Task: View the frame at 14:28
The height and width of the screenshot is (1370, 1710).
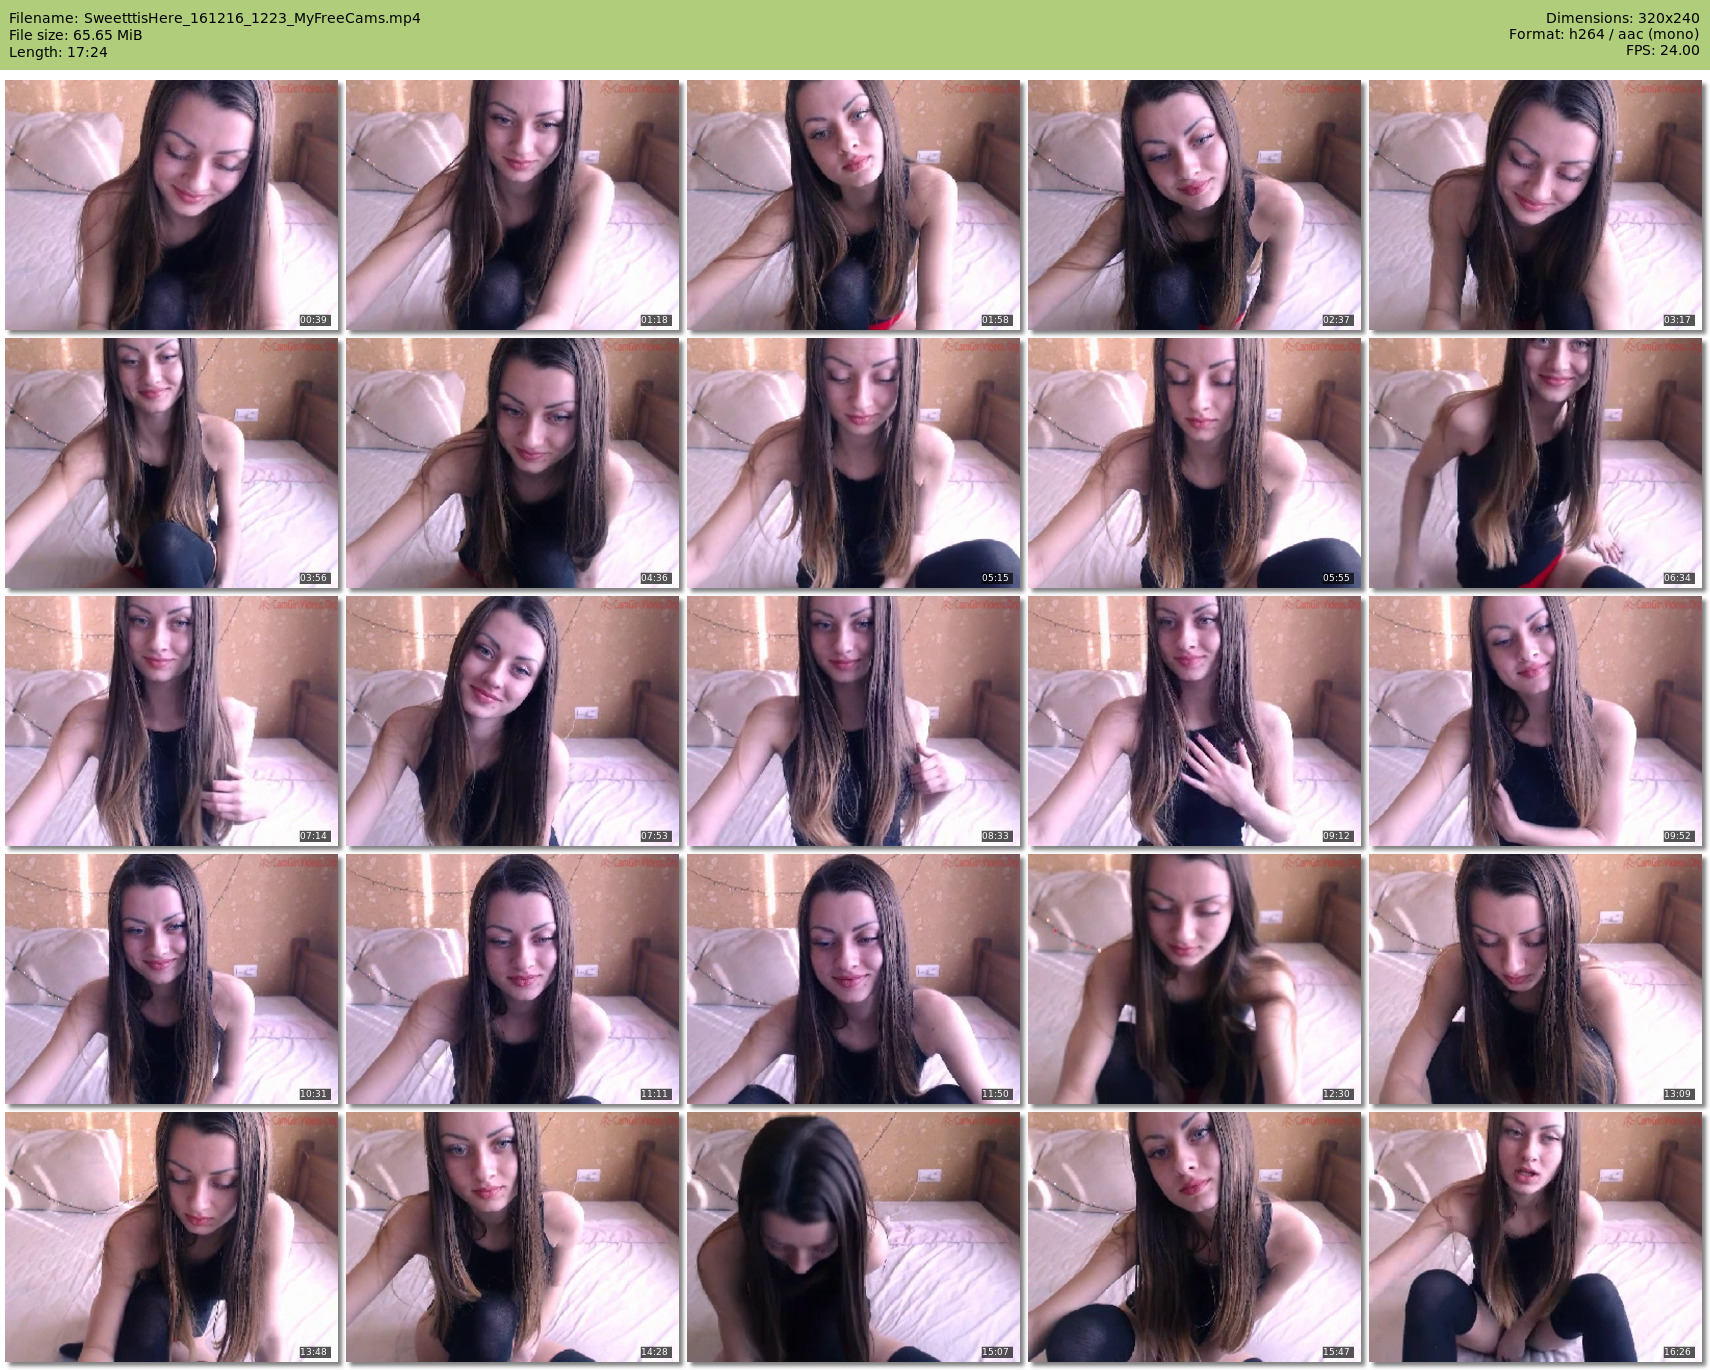Action: click(512, 1237)
